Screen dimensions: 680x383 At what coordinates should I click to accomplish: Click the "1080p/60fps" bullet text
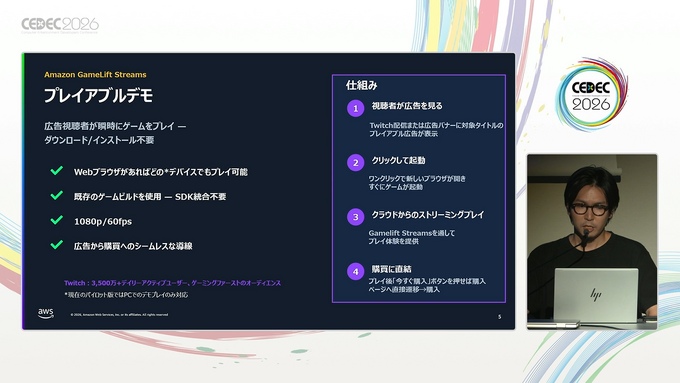tap(103, 222)
